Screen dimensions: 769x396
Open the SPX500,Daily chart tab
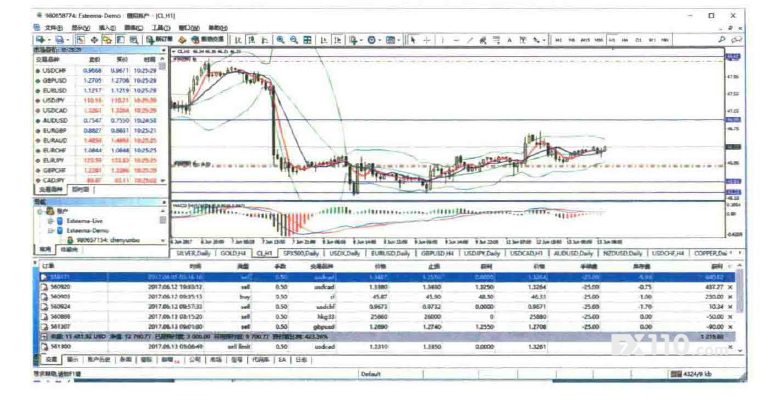pyautogui.click(x=301, y=254)
